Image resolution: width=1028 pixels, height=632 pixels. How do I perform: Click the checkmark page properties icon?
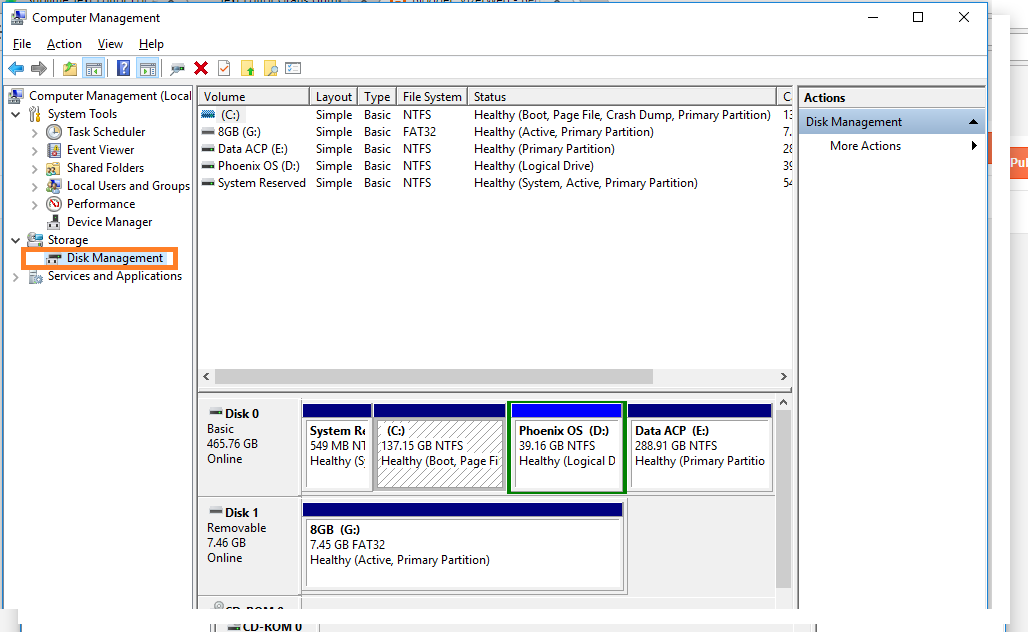click(x=224, y=68)
